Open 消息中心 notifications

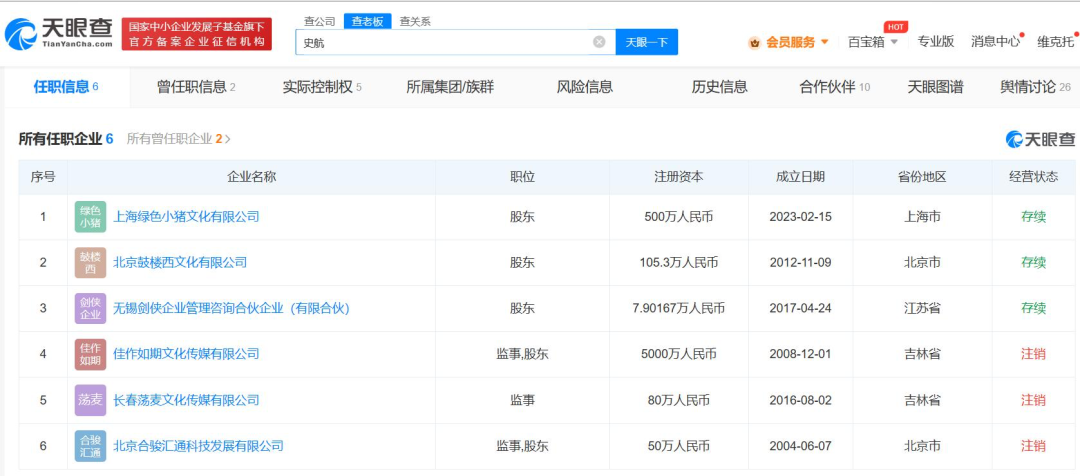[994, 42]
